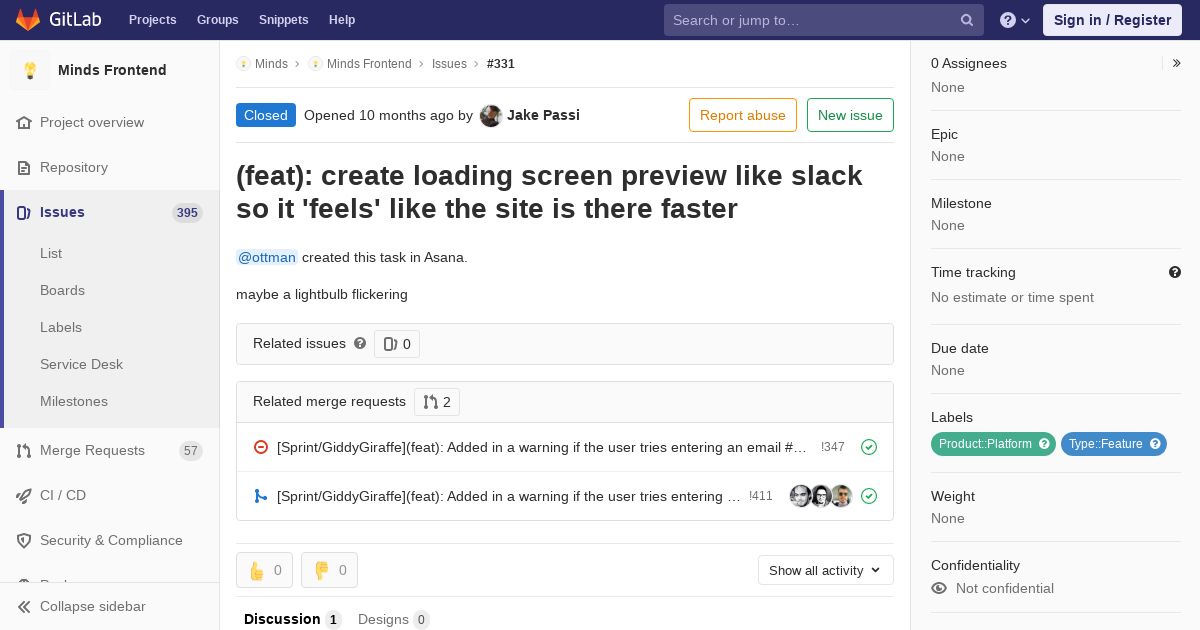Click Related issues help question icon

pyautogui.click(x=360, y=343)
